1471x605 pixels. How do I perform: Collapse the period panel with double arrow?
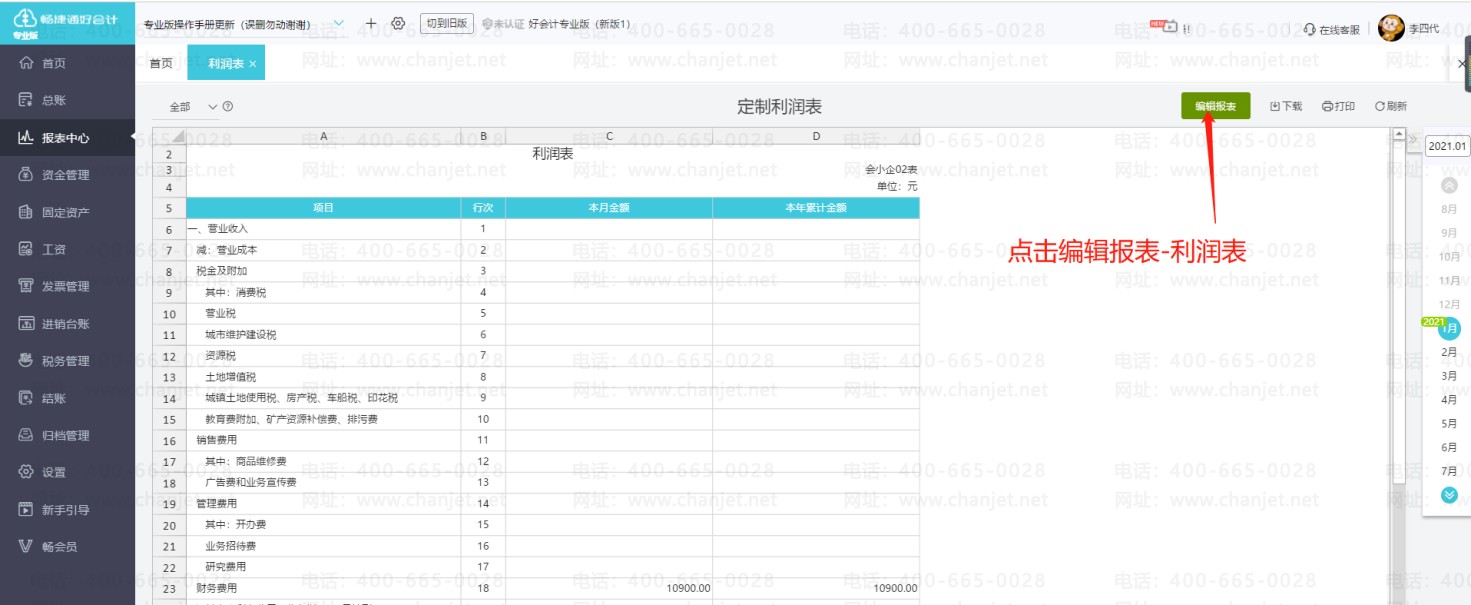click(x=1414, y=141)
